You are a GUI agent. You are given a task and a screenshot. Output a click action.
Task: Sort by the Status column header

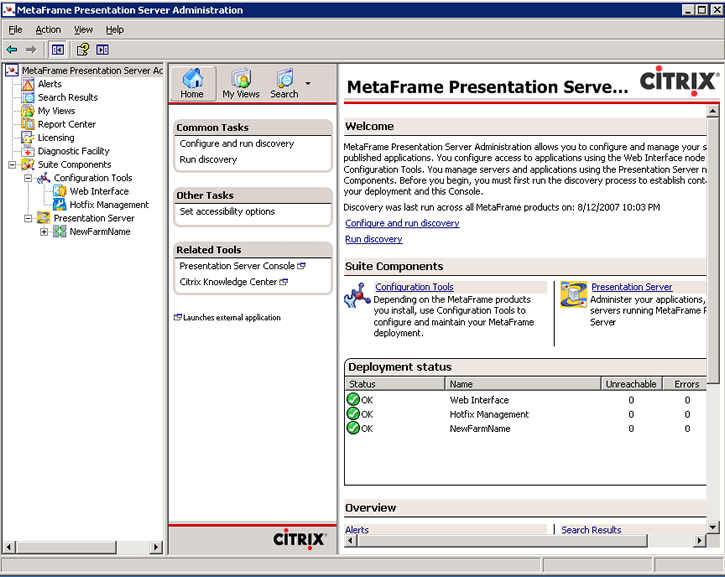click(x=395, y=384)
